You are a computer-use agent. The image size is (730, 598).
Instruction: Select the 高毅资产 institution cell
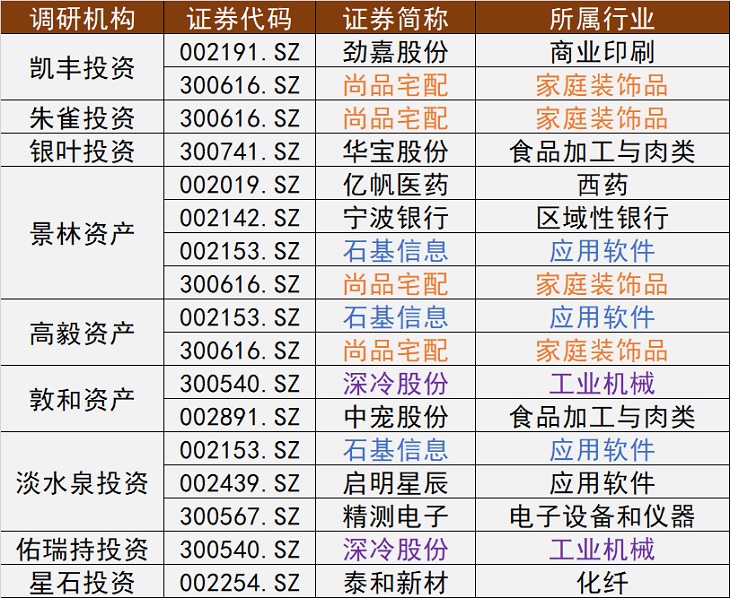tap(82, 333)
